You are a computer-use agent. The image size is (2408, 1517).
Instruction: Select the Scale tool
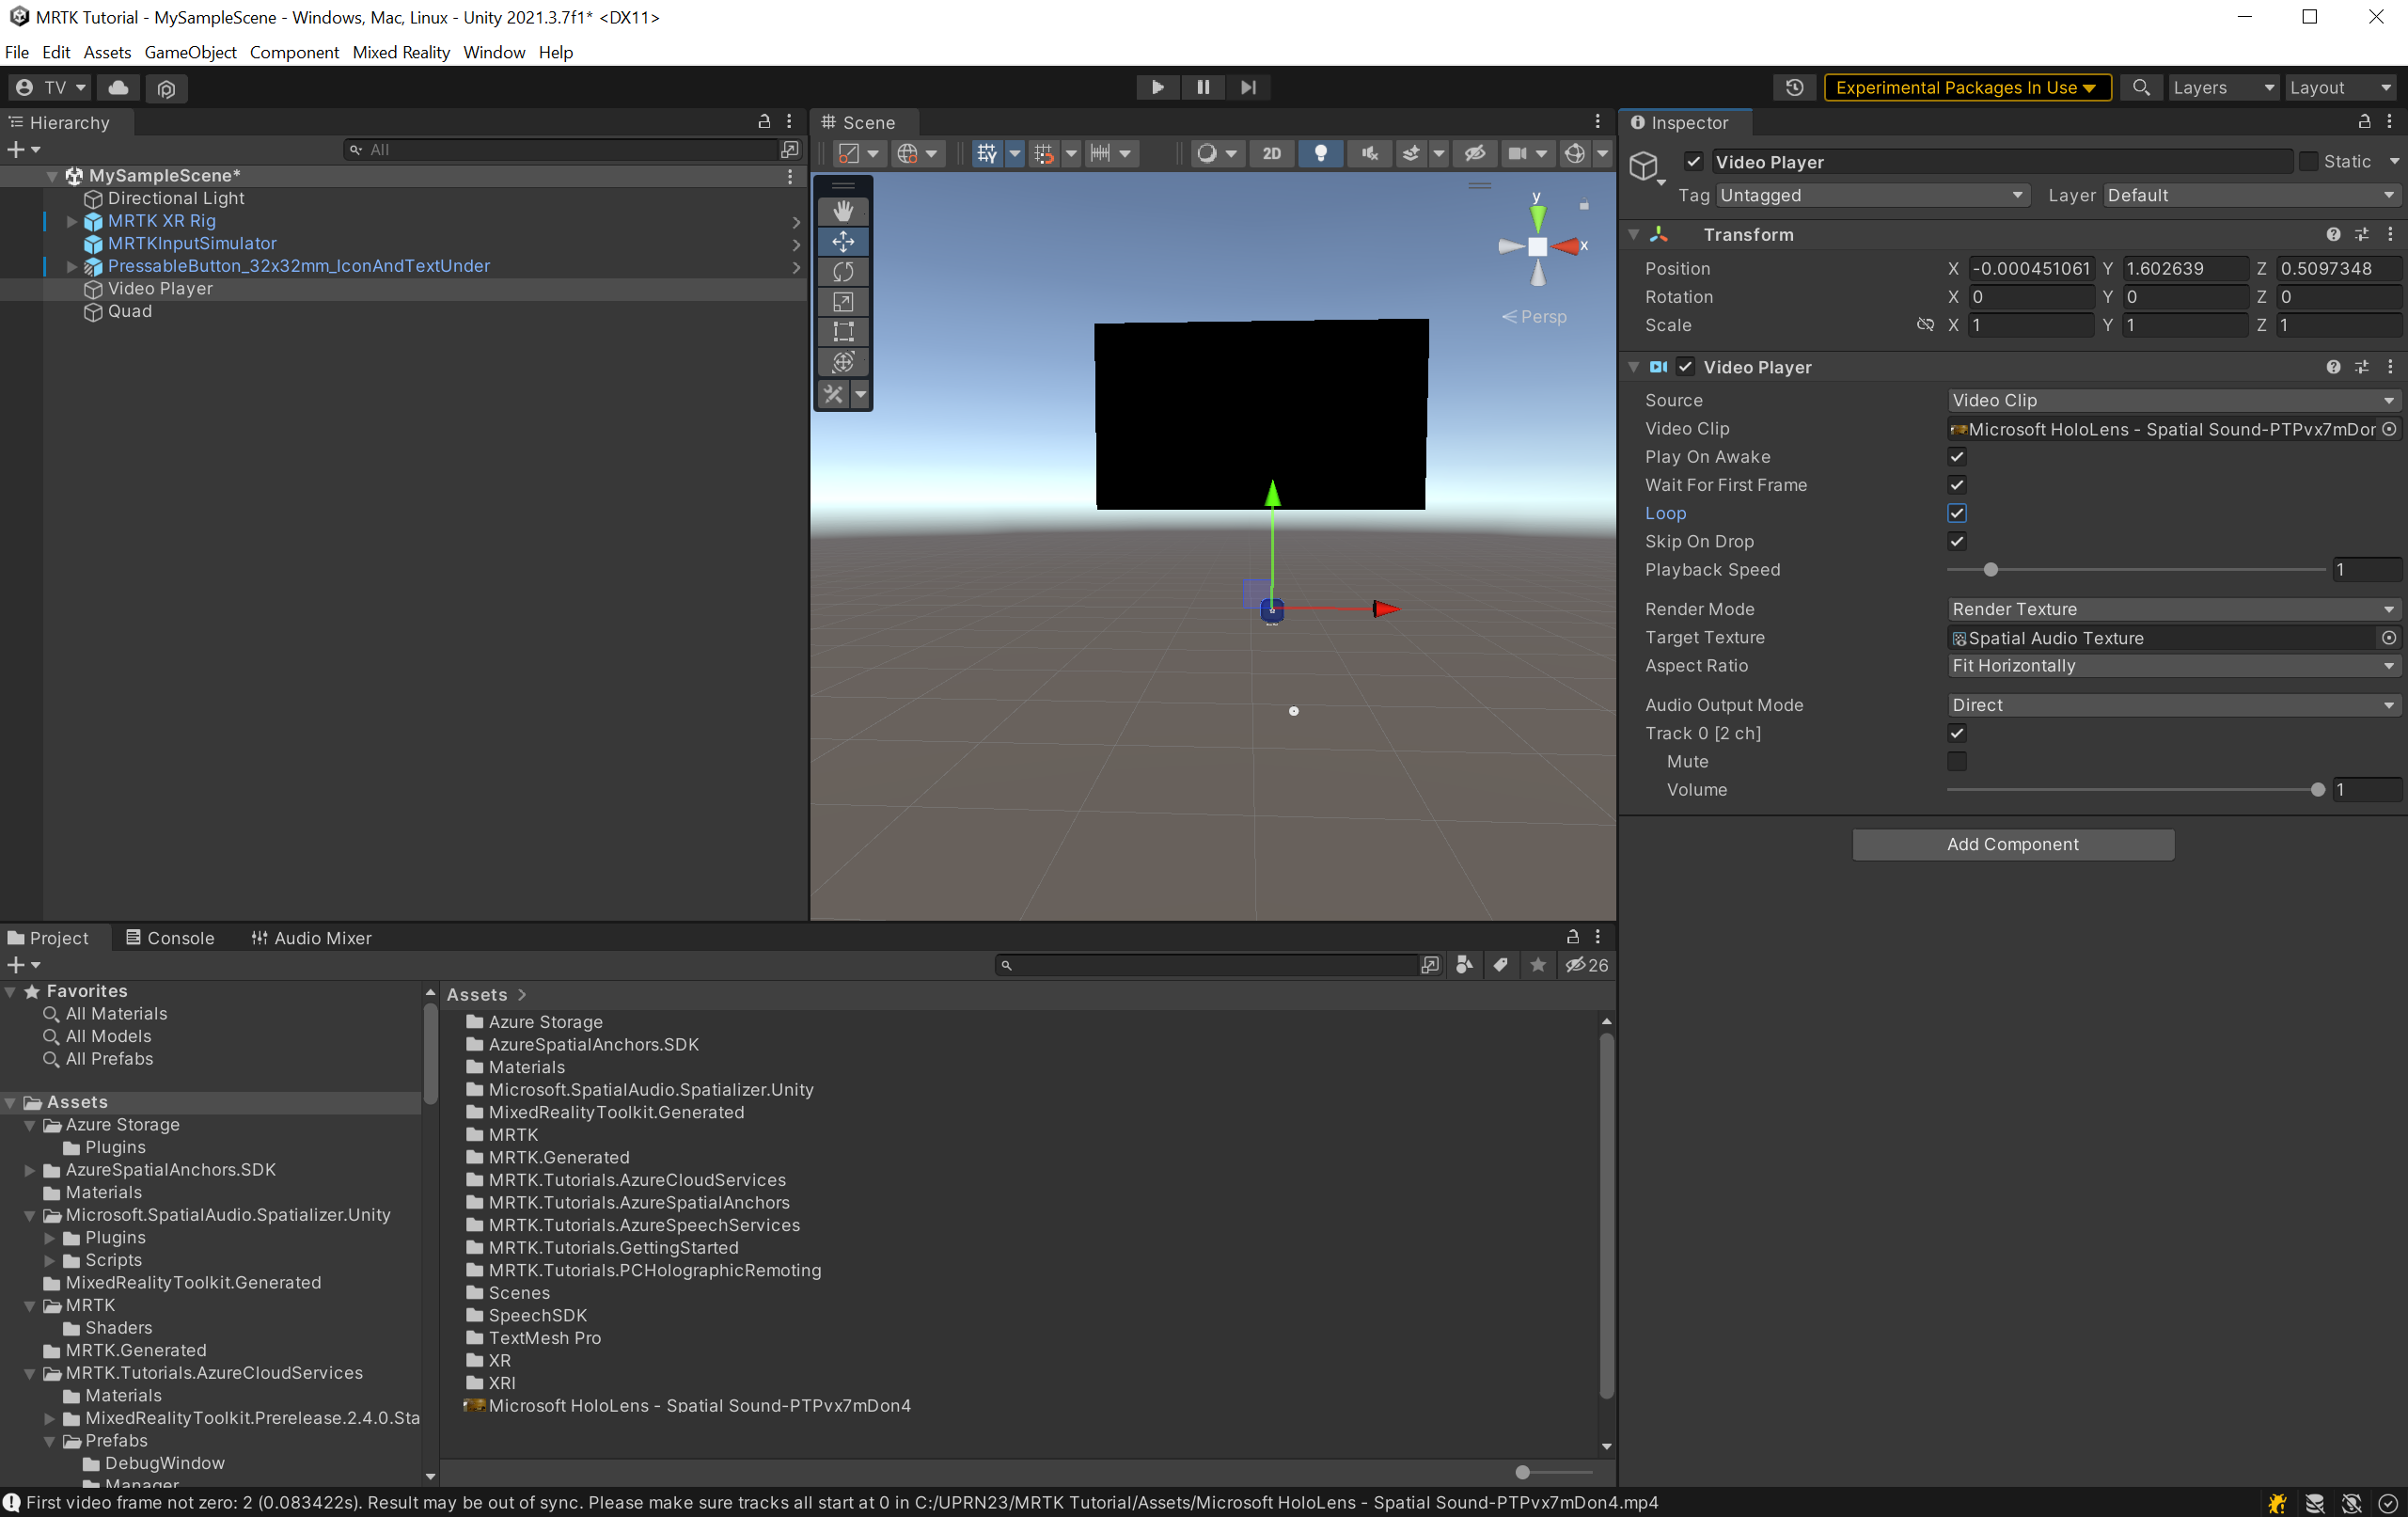pos(842,301)
